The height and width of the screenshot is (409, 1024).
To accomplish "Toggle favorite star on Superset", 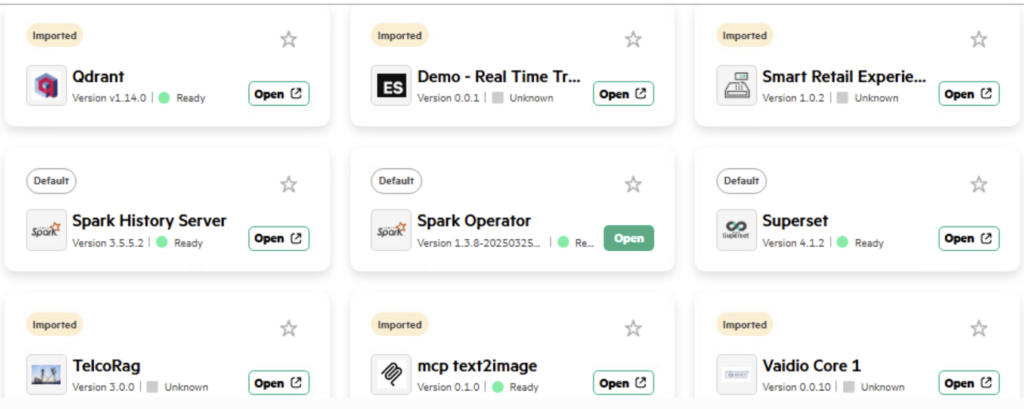I will click(978, 184).
